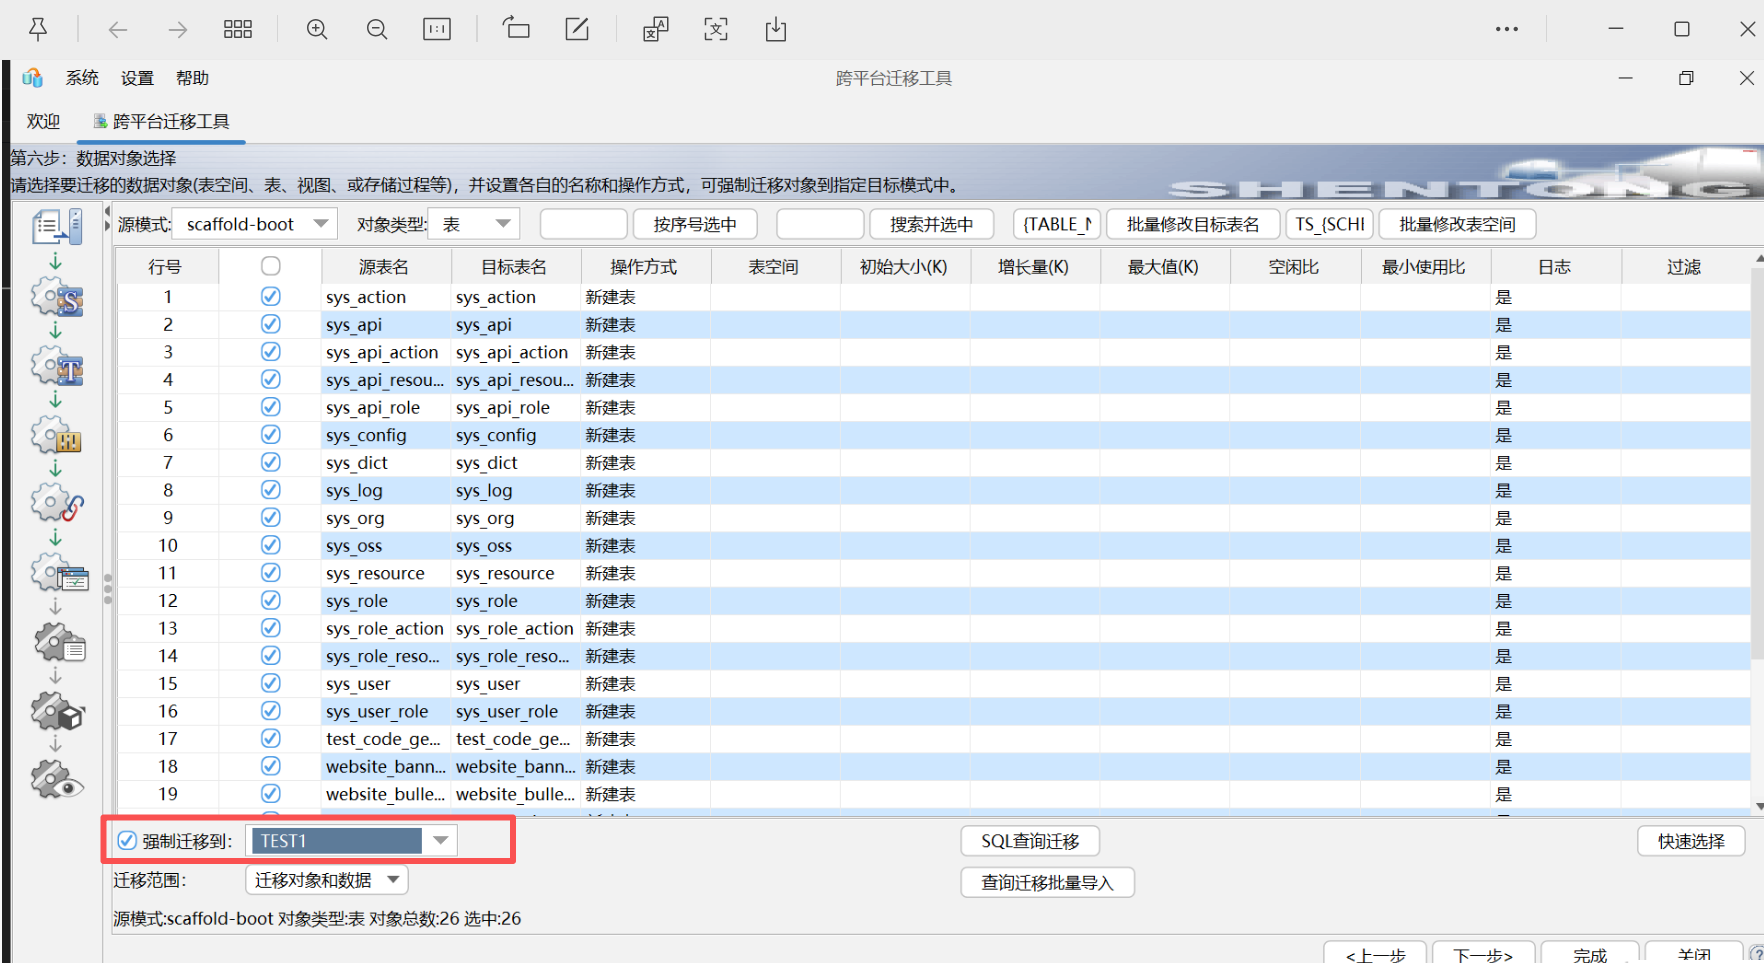Click the 批量修改目标表名 button
1764x963 pixels.
pos(1193,224)
